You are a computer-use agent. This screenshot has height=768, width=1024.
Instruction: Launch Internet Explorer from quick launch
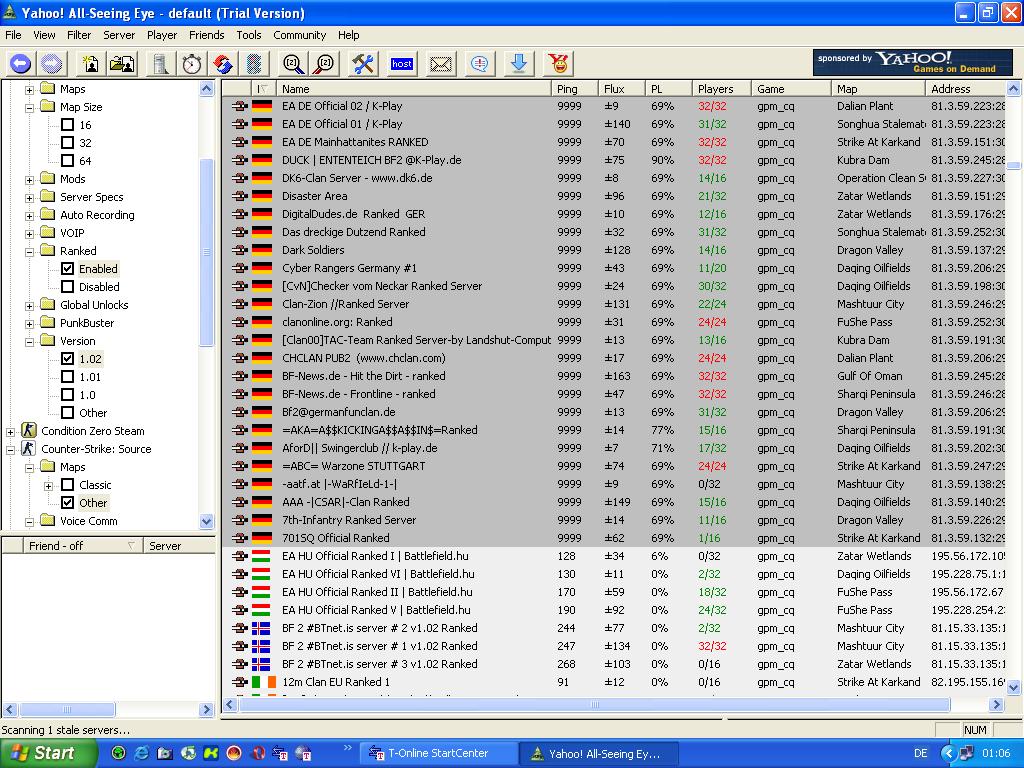pyautogui.click(x=141, y=753)
